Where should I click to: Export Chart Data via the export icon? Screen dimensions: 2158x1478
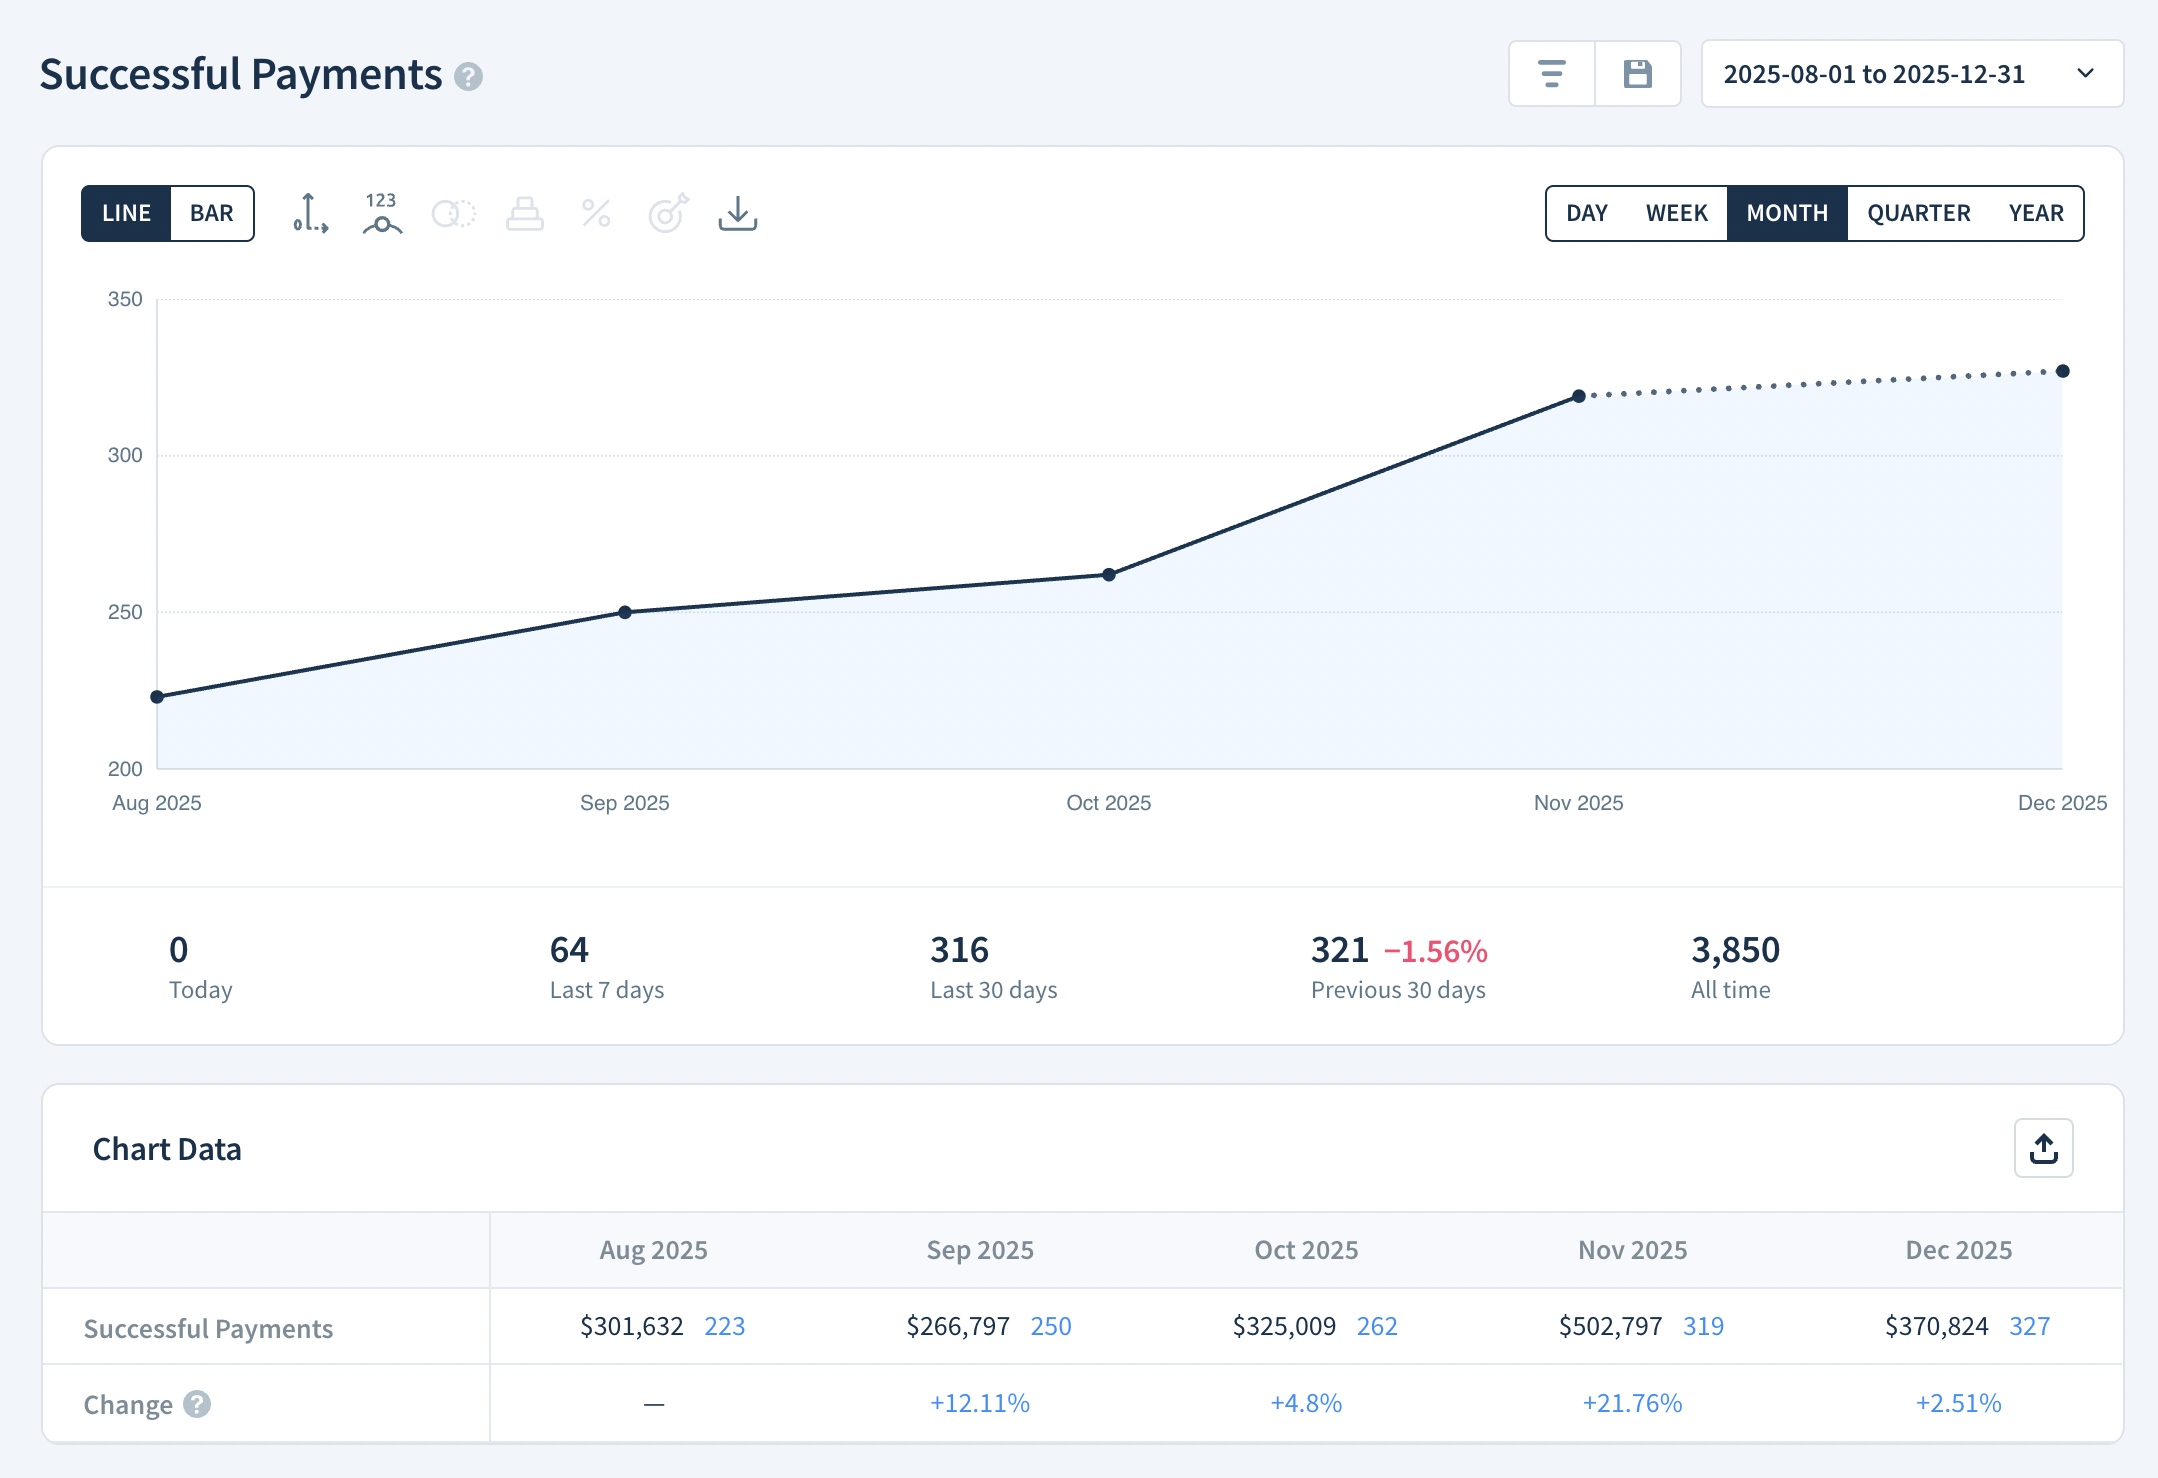2043,1148
